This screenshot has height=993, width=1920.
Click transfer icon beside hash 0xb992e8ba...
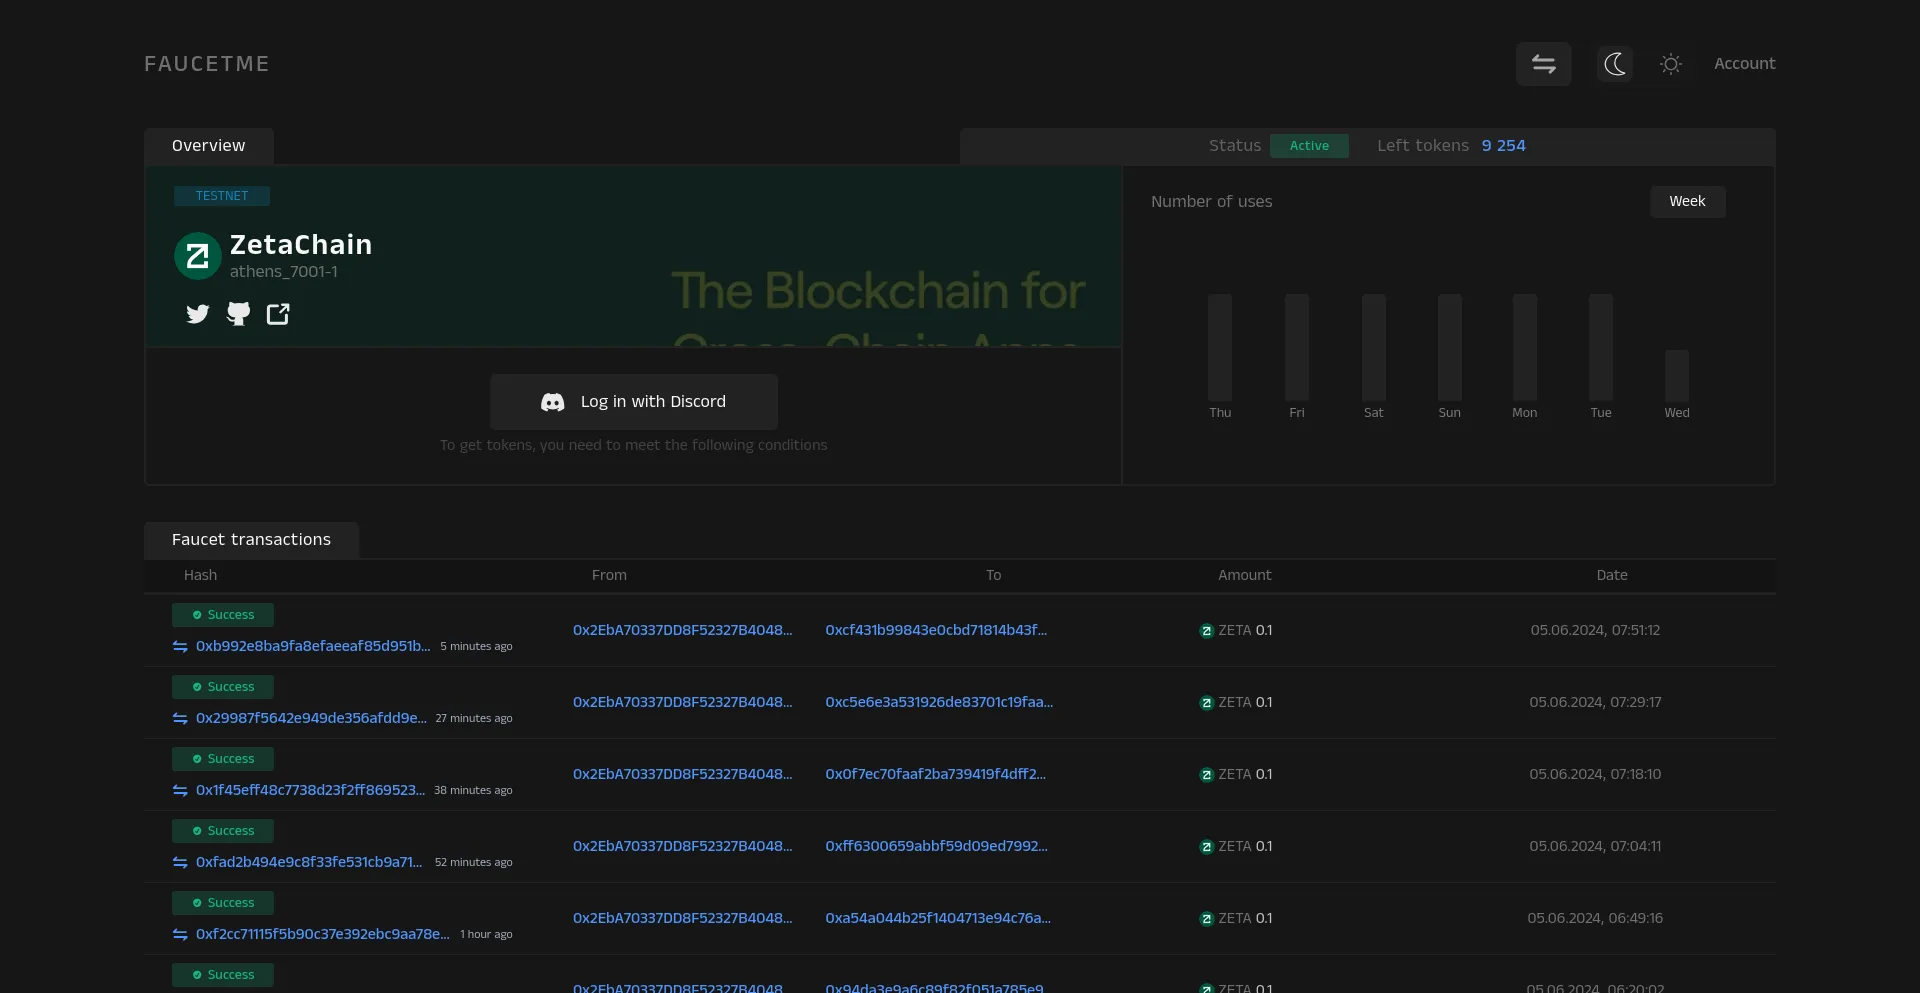[180, 646]
